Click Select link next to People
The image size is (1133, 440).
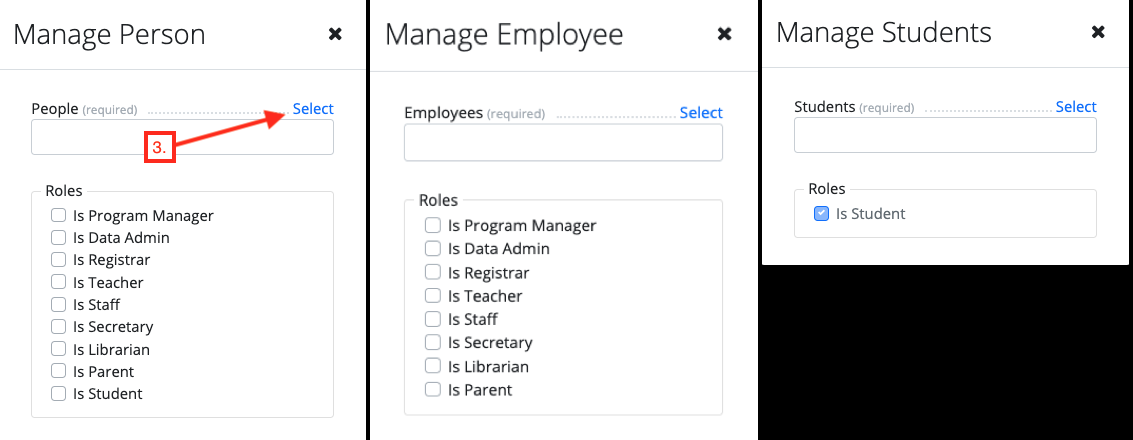tap(313, 109)
